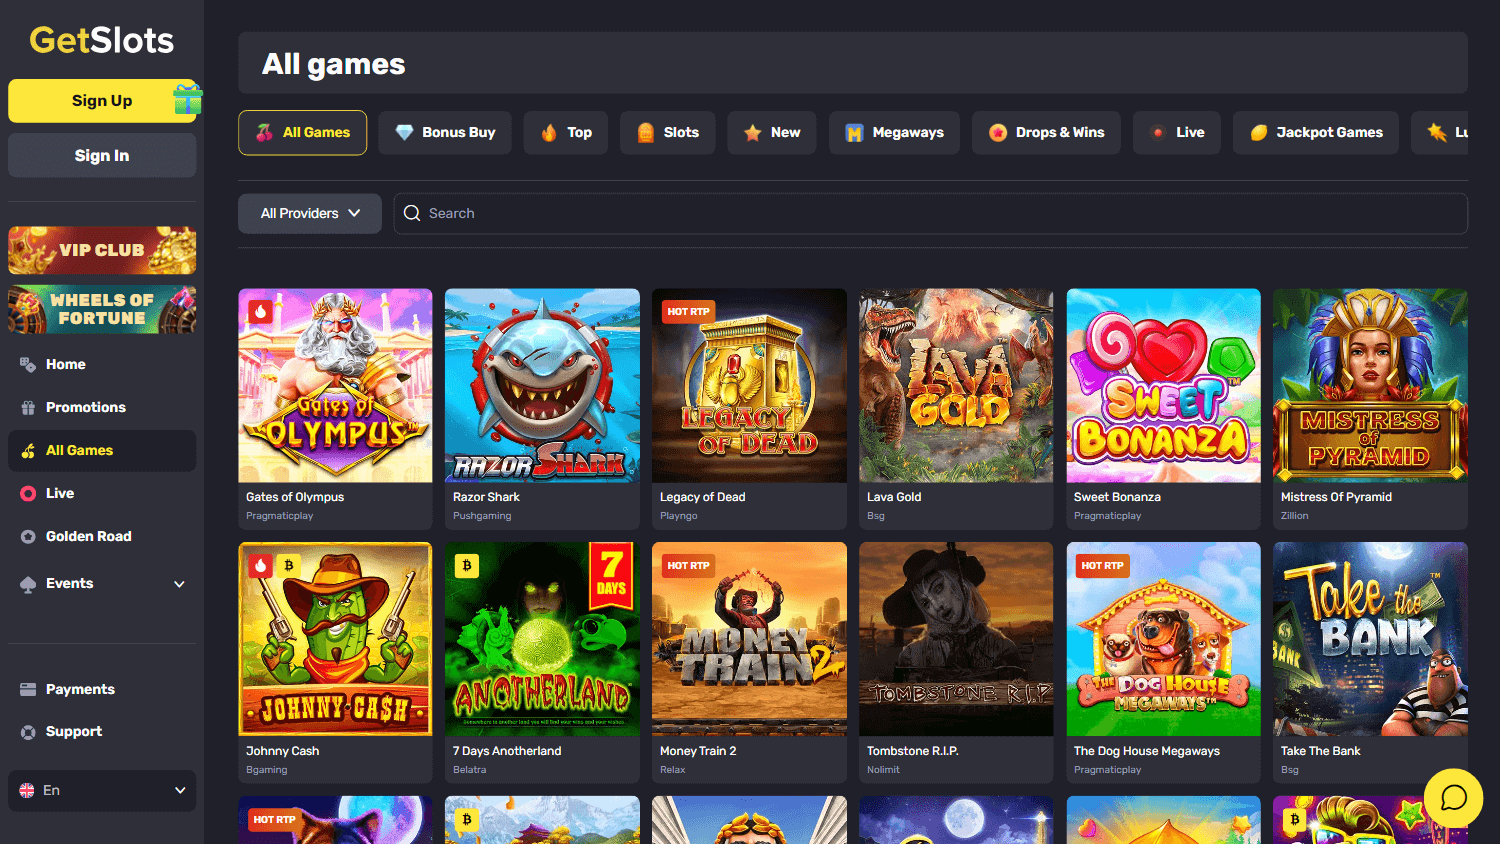
Task: Click the Golden Road icon in sidebar
Action: point(28,537)
